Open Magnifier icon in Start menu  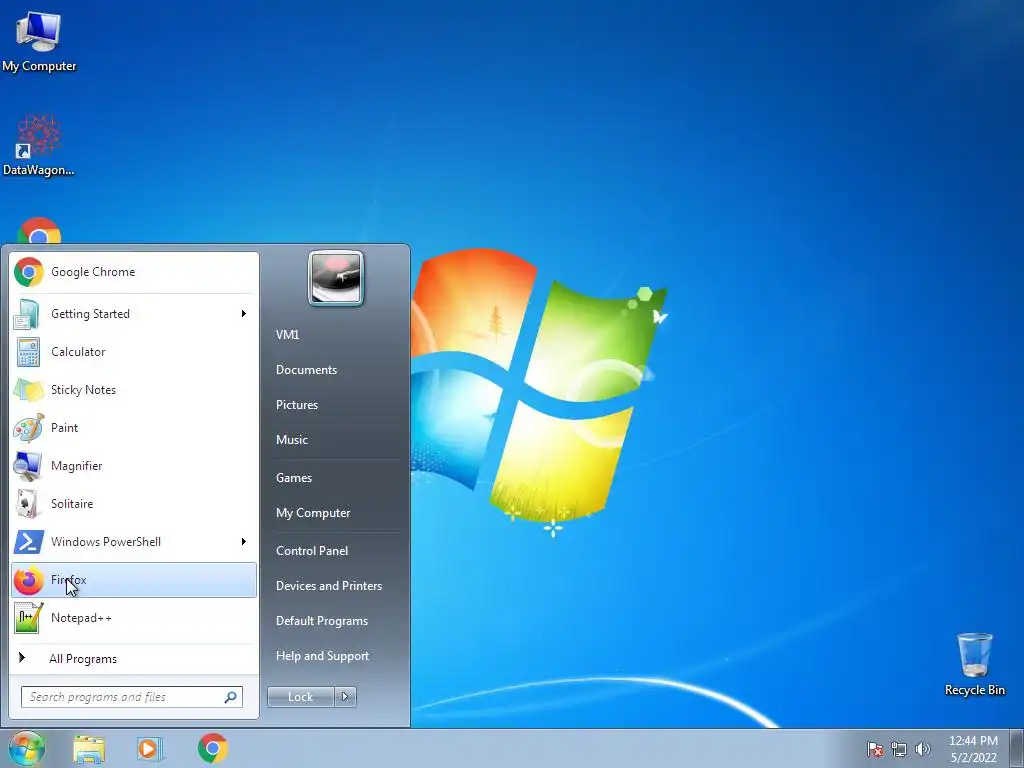(x=28, y=466)
